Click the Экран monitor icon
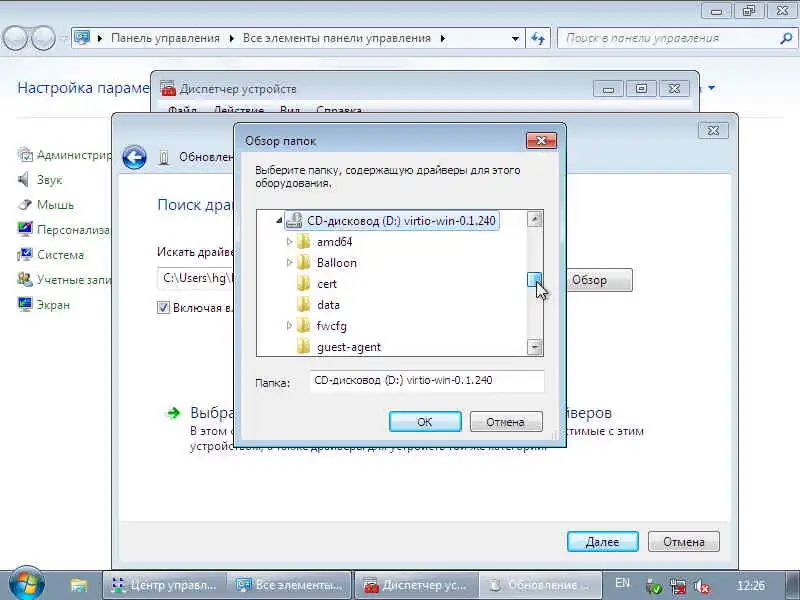The width and height of the screenshot is (800, 600). tap(24, 304)
